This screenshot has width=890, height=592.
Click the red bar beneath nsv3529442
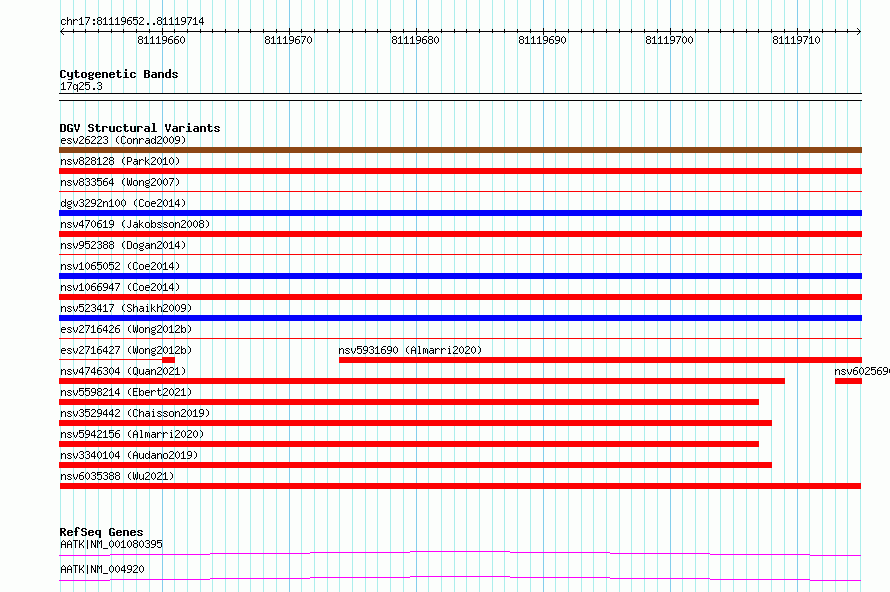pos(415,423)
